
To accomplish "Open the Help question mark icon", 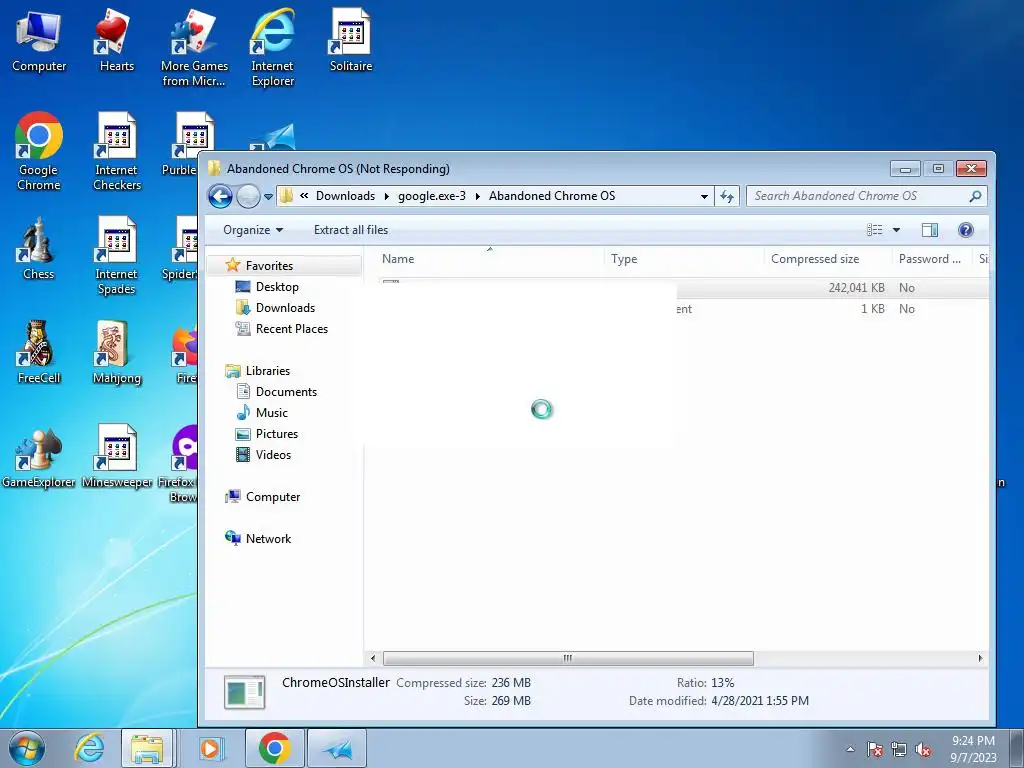I will tap(965, 230).
